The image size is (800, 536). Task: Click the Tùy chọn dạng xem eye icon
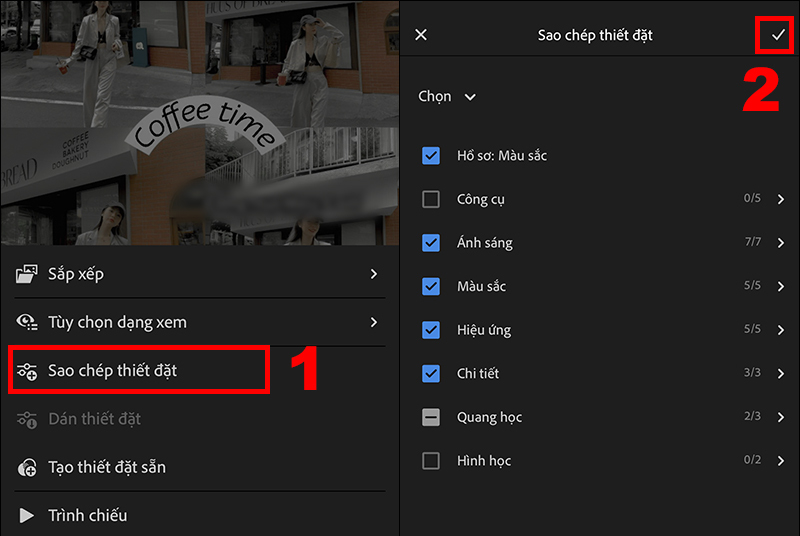[27, 322]
